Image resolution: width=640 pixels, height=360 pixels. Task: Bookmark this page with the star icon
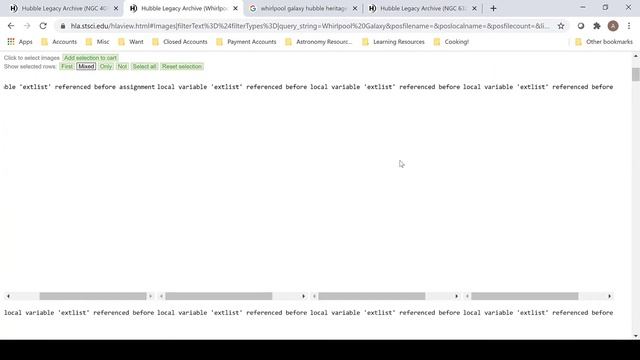point(561,26)
